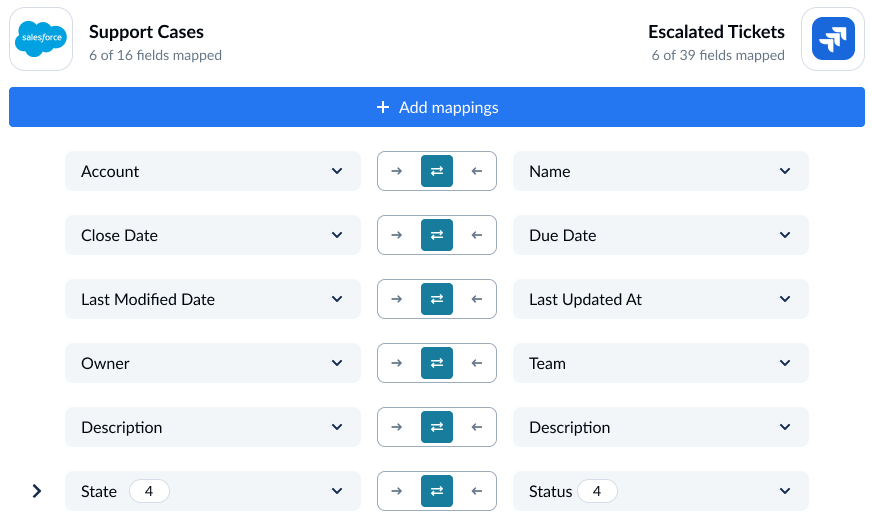The image size is (872, 522).
Task: Open the right Description field dropdown
Action: pos(660,427)
